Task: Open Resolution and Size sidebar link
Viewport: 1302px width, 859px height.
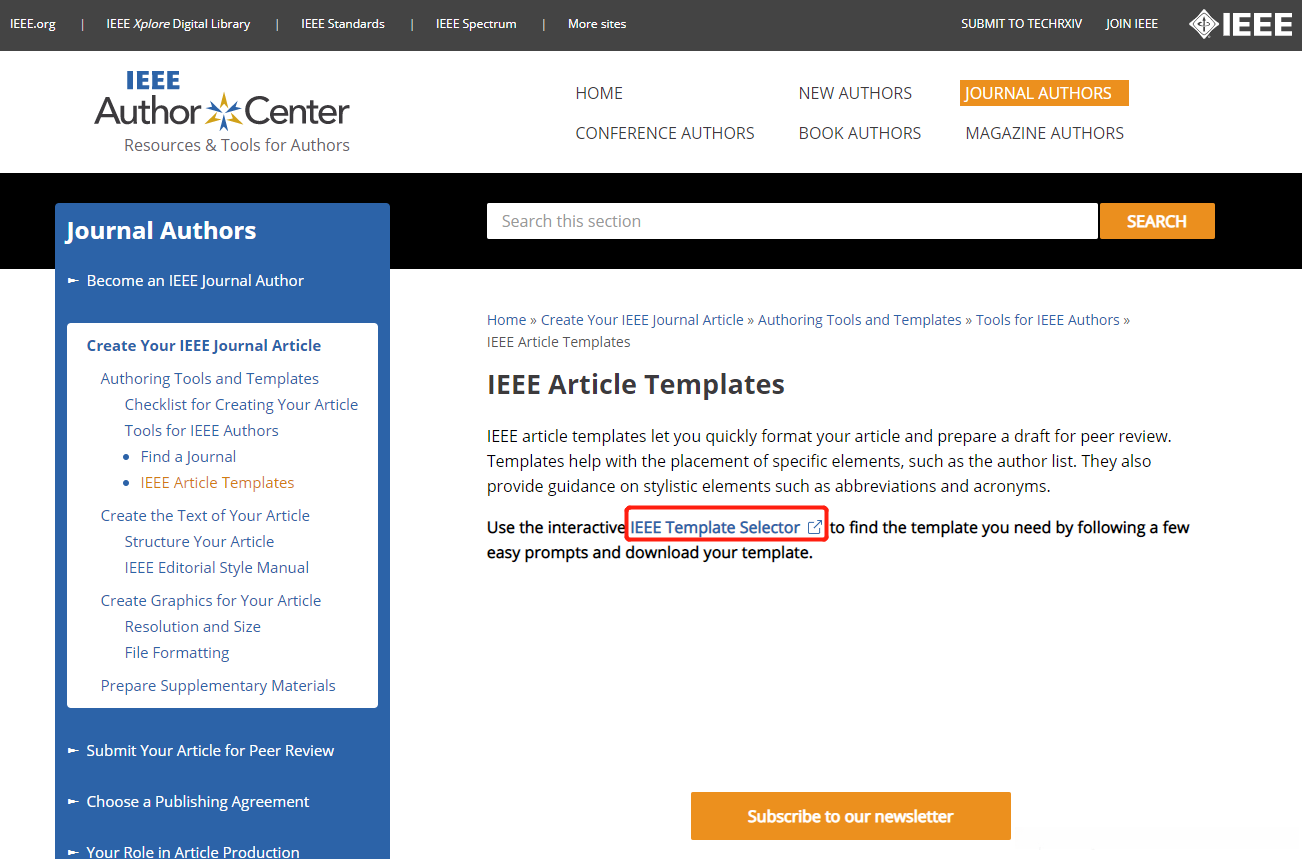Action: click(x=193, y=627)
